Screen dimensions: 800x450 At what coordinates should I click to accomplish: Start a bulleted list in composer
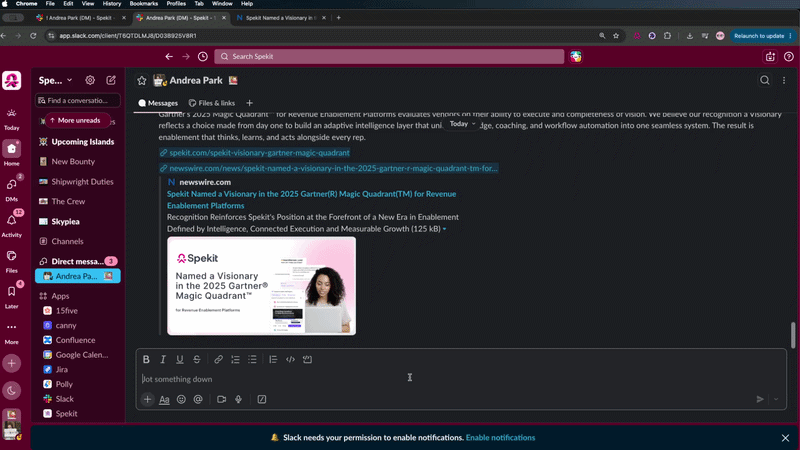252,359
